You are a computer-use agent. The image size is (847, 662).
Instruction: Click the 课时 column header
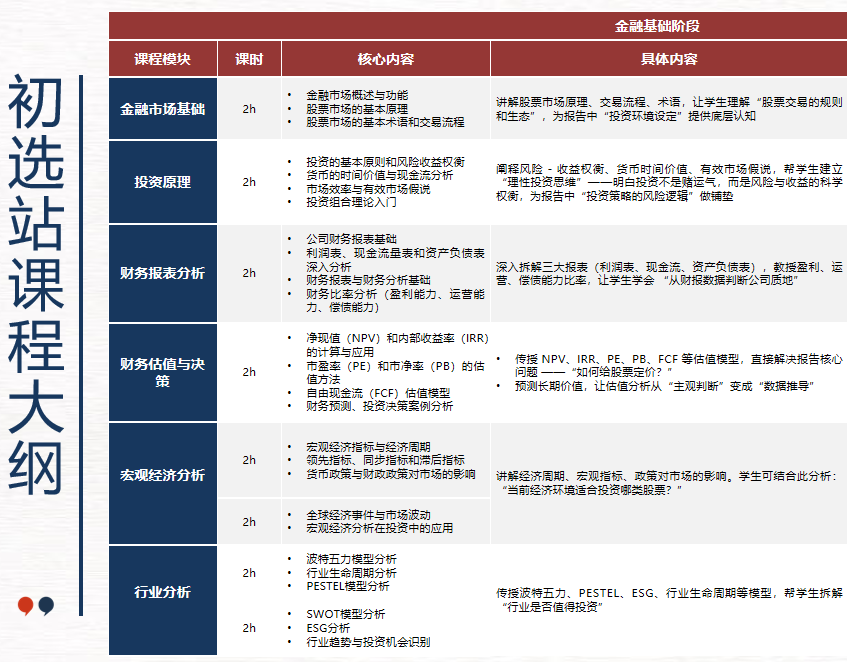click(x=249, y=59)
